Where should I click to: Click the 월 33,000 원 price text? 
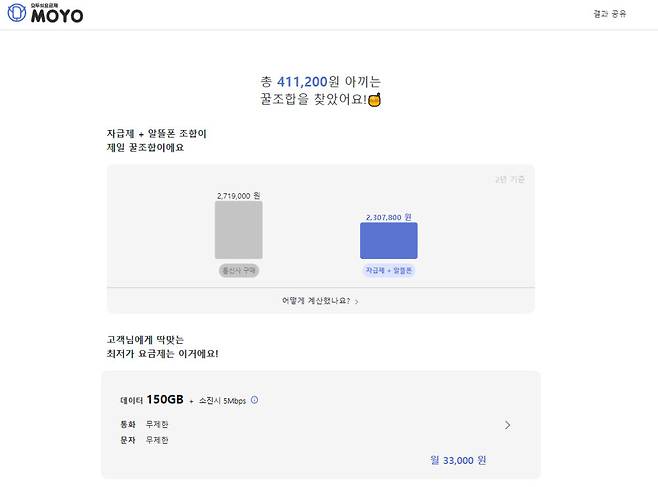(457, 460)
